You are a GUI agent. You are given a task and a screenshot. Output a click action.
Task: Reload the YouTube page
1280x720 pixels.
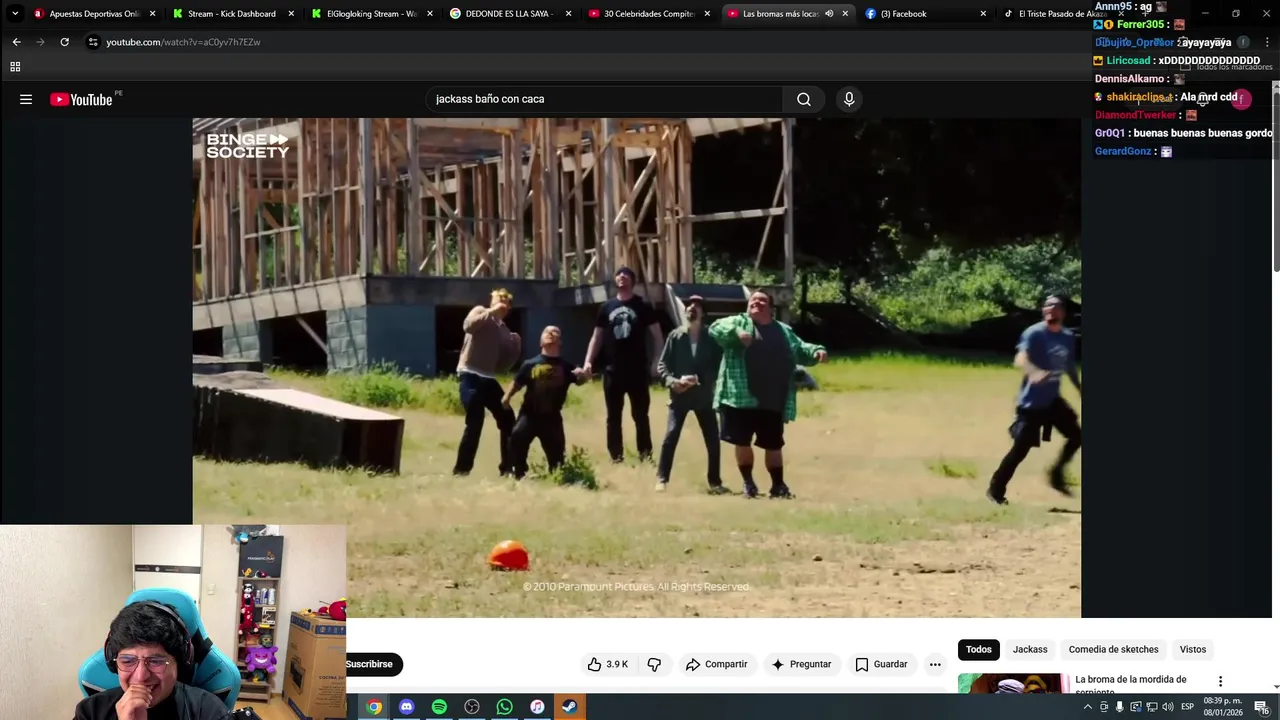point(64,42)
